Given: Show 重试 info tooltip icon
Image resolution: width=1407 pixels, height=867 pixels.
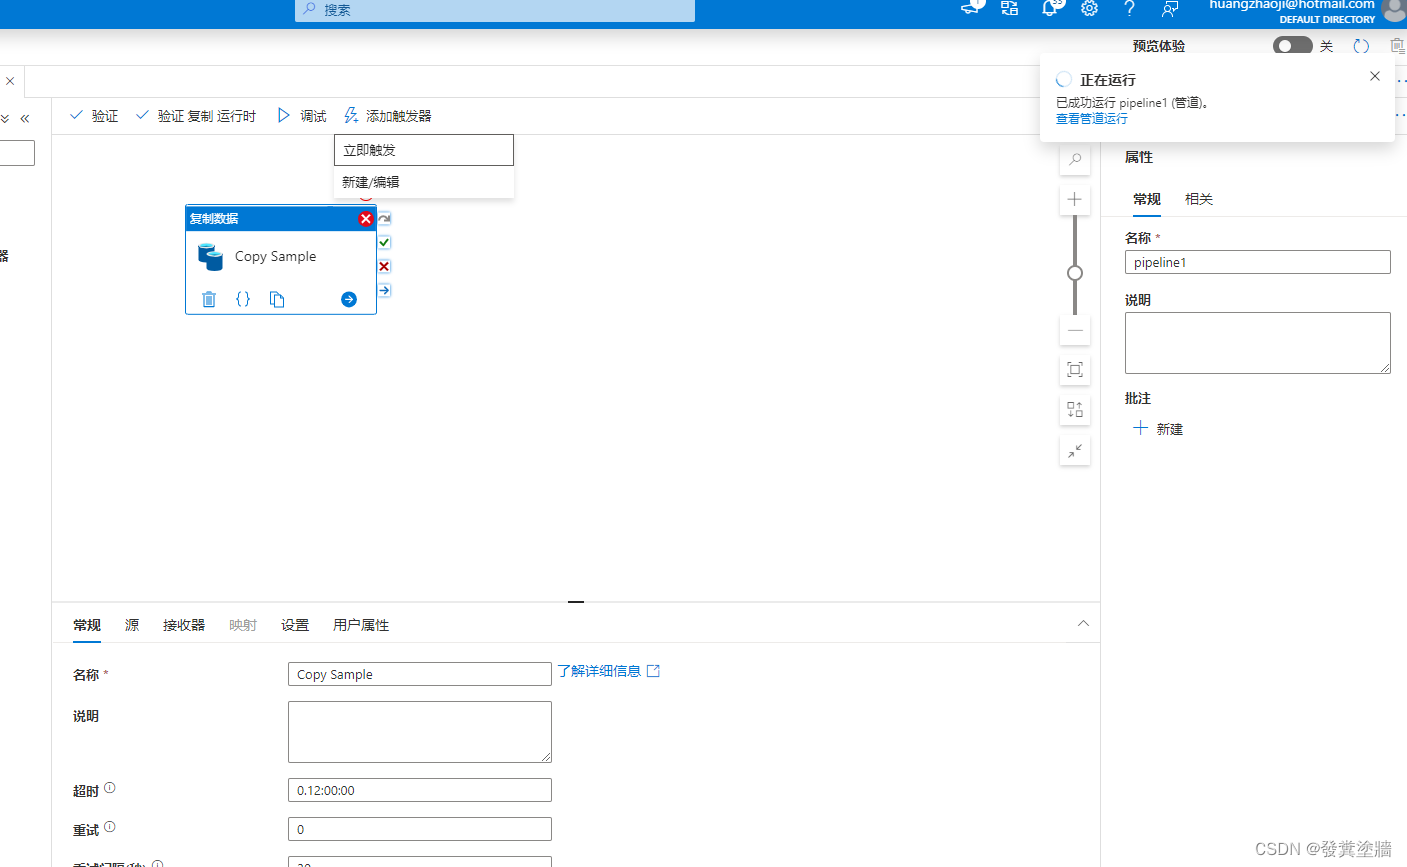Looking at the screenshot, I should (110, 827).
